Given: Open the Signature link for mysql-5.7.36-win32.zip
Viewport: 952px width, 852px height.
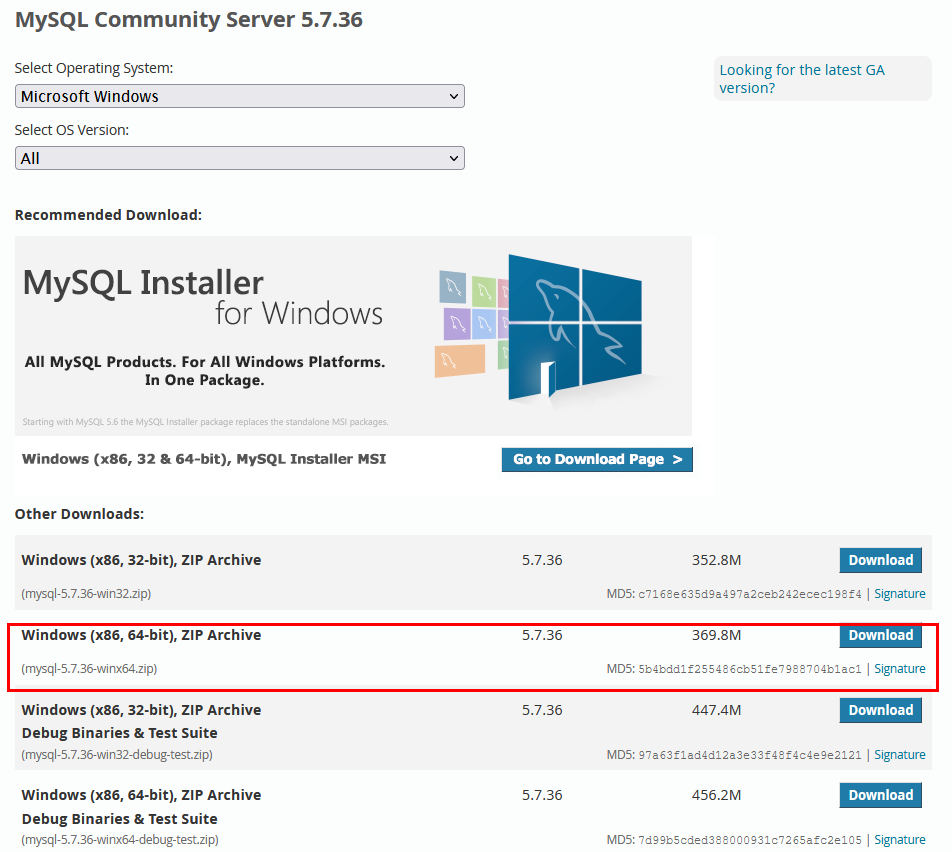Looking at the screenshot, I should [x=899, y=593].
